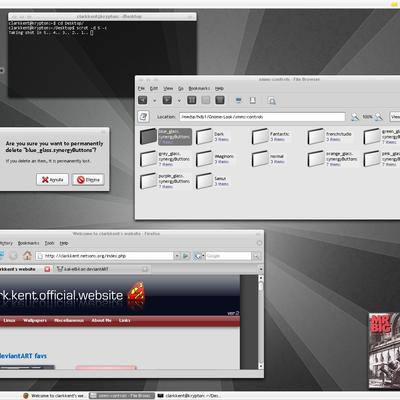This screenshot has height=400, width=400.
Task: Click the Google search box in Firefox
Action: click(x=228, y=256)
